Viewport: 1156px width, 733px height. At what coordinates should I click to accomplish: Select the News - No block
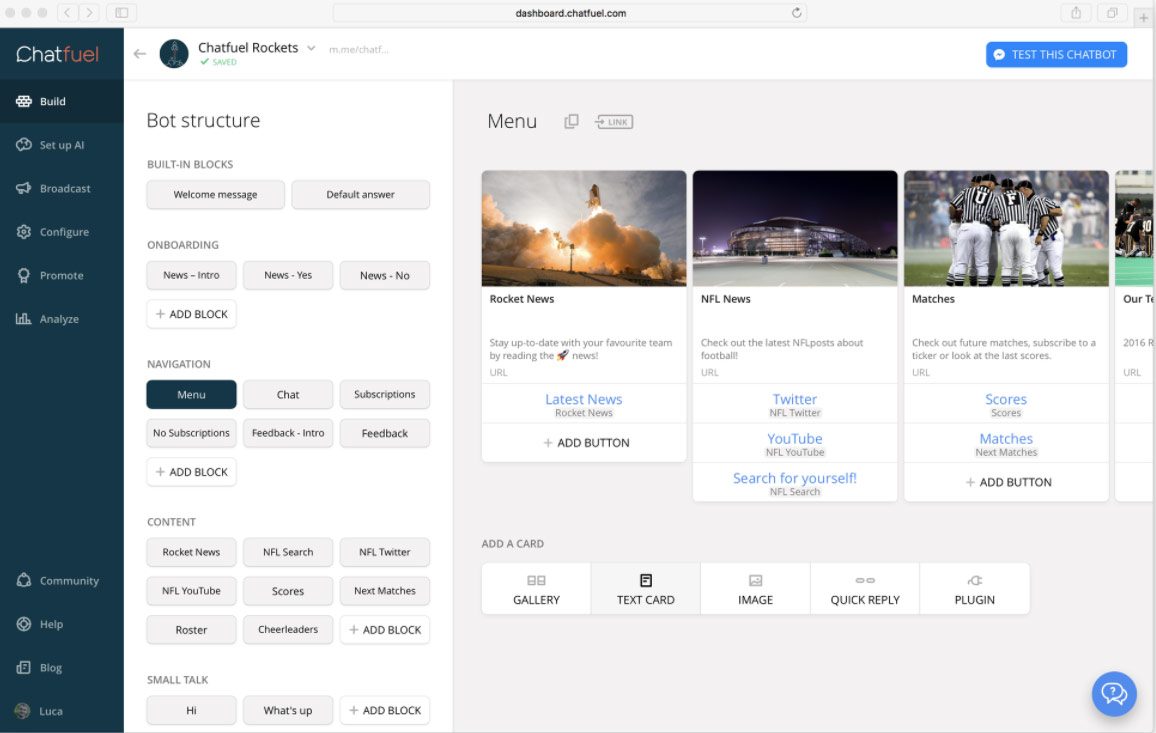click(385, 275)
